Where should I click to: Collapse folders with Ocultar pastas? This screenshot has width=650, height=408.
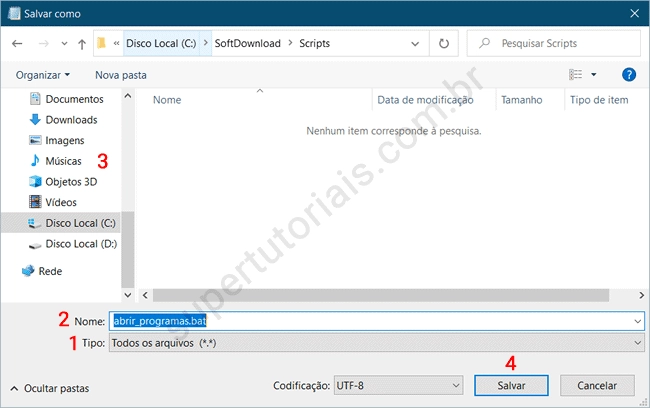(50, 388)
